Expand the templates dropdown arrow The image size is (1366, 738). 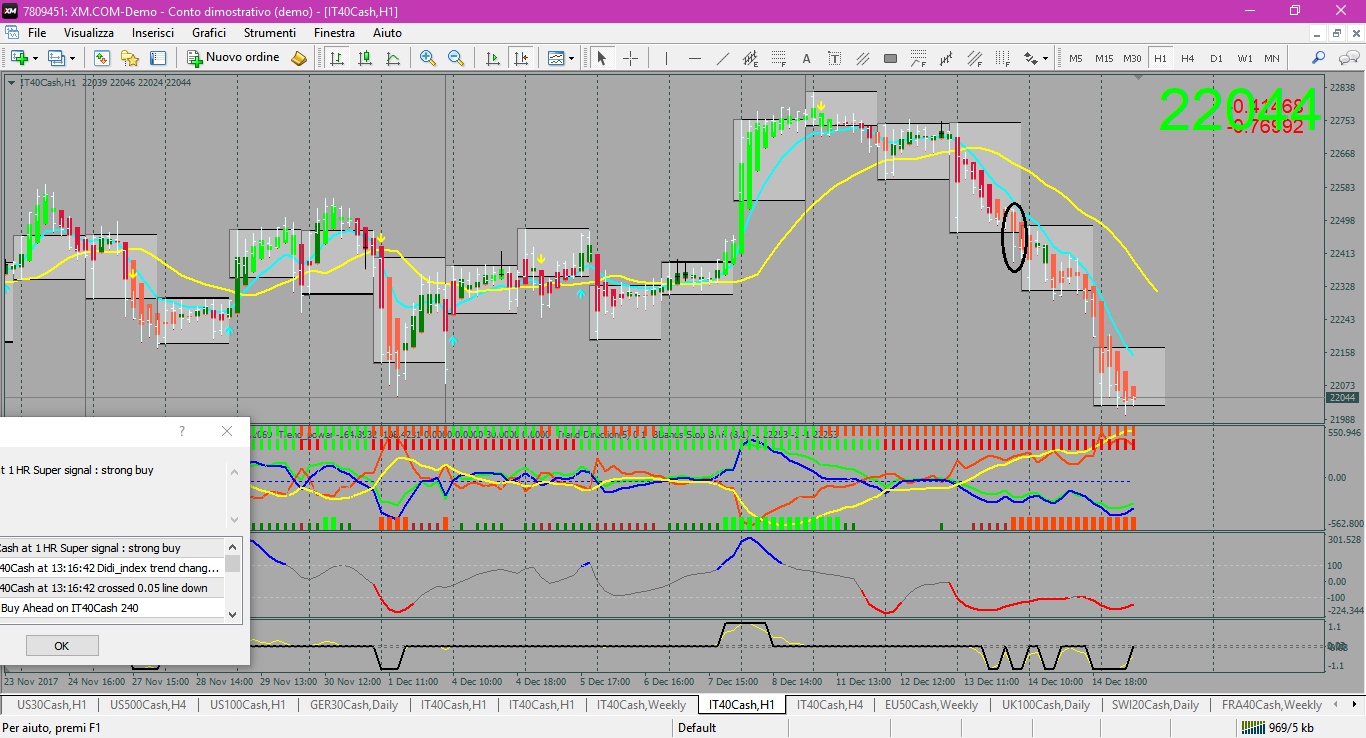coord(572,58)
